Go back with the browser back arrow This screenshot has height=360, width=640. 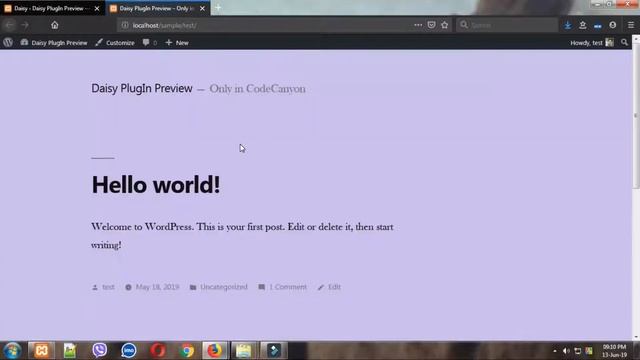pos(9,25)
